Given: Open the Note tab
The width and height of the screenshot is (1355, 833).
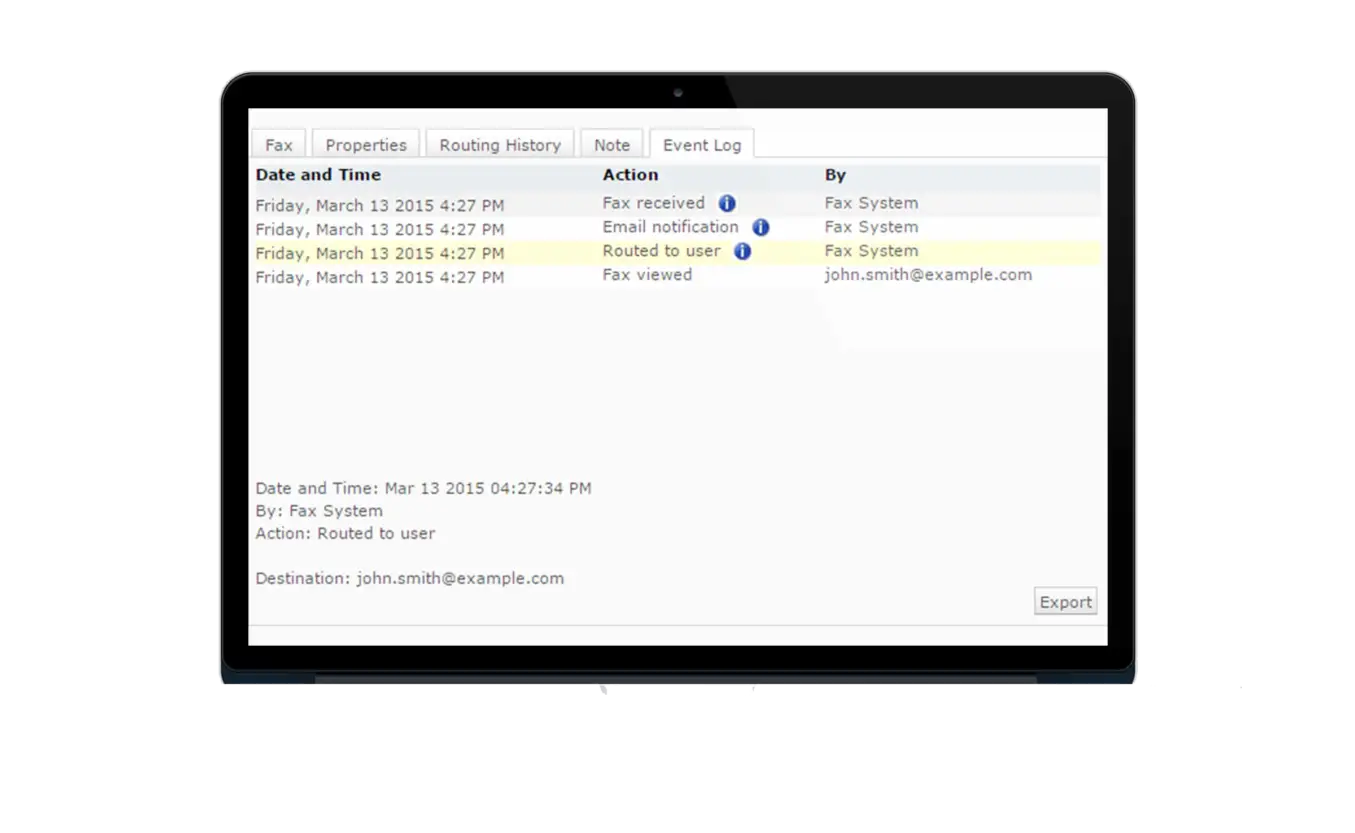Looking at the screenshot, I should point(611,144).
